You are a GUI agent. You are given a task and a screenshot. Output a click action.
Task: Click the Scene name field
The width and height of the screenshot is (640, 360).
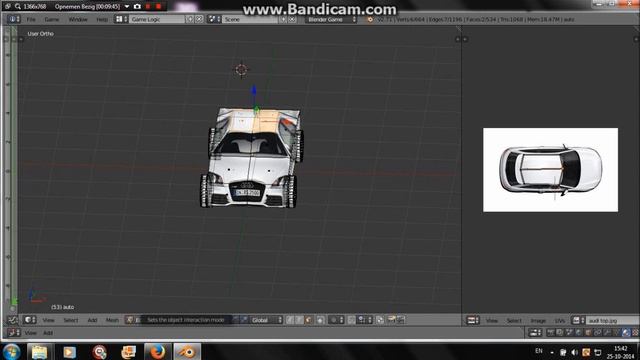click(x=250, y=19)
